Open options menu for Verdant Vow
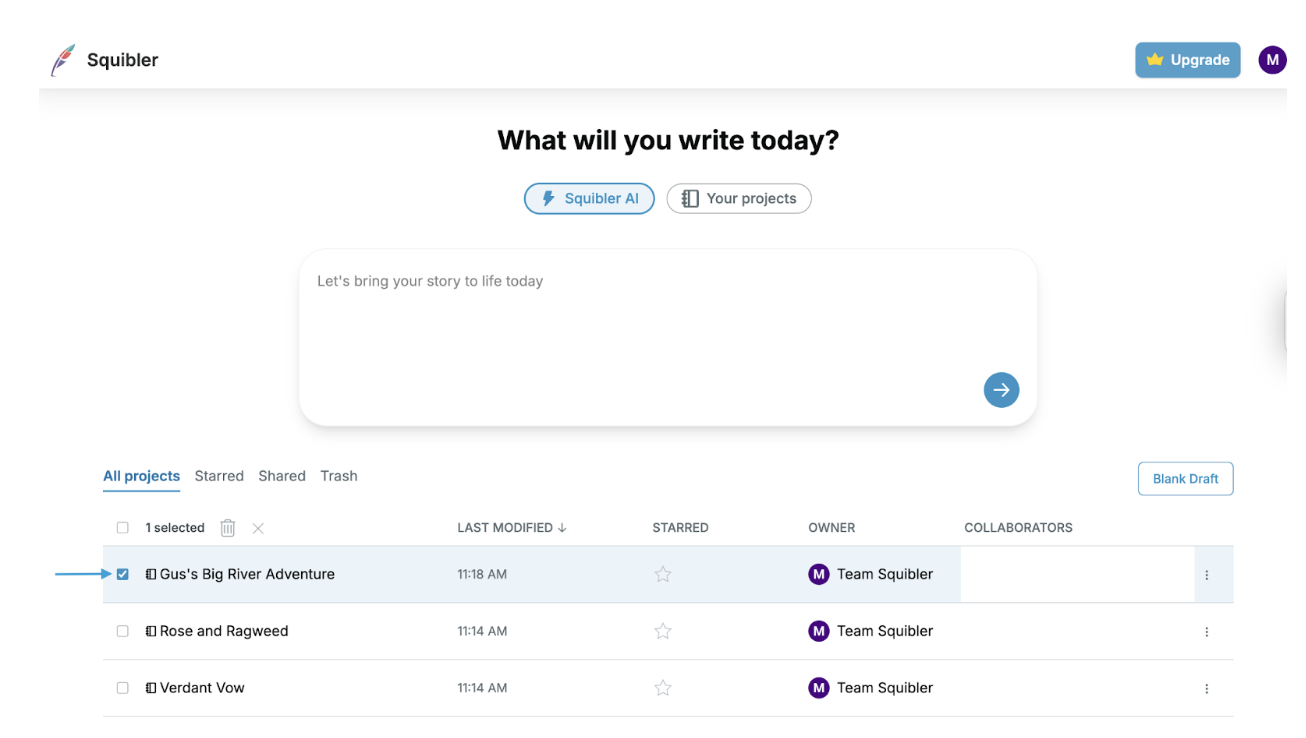This screenshot has height=738, width=1306. click(1207, 689)
